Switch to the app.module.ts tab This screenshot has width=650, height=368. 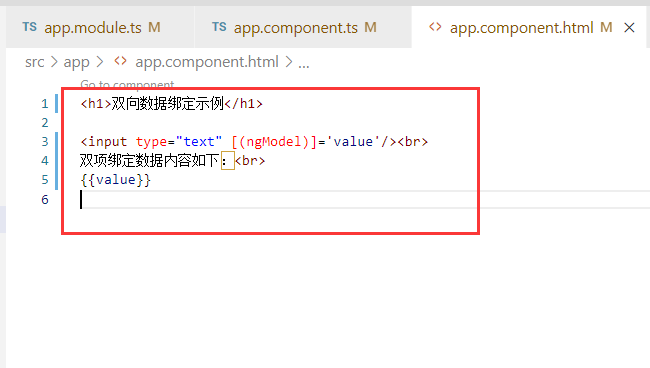tap(99, 27)
